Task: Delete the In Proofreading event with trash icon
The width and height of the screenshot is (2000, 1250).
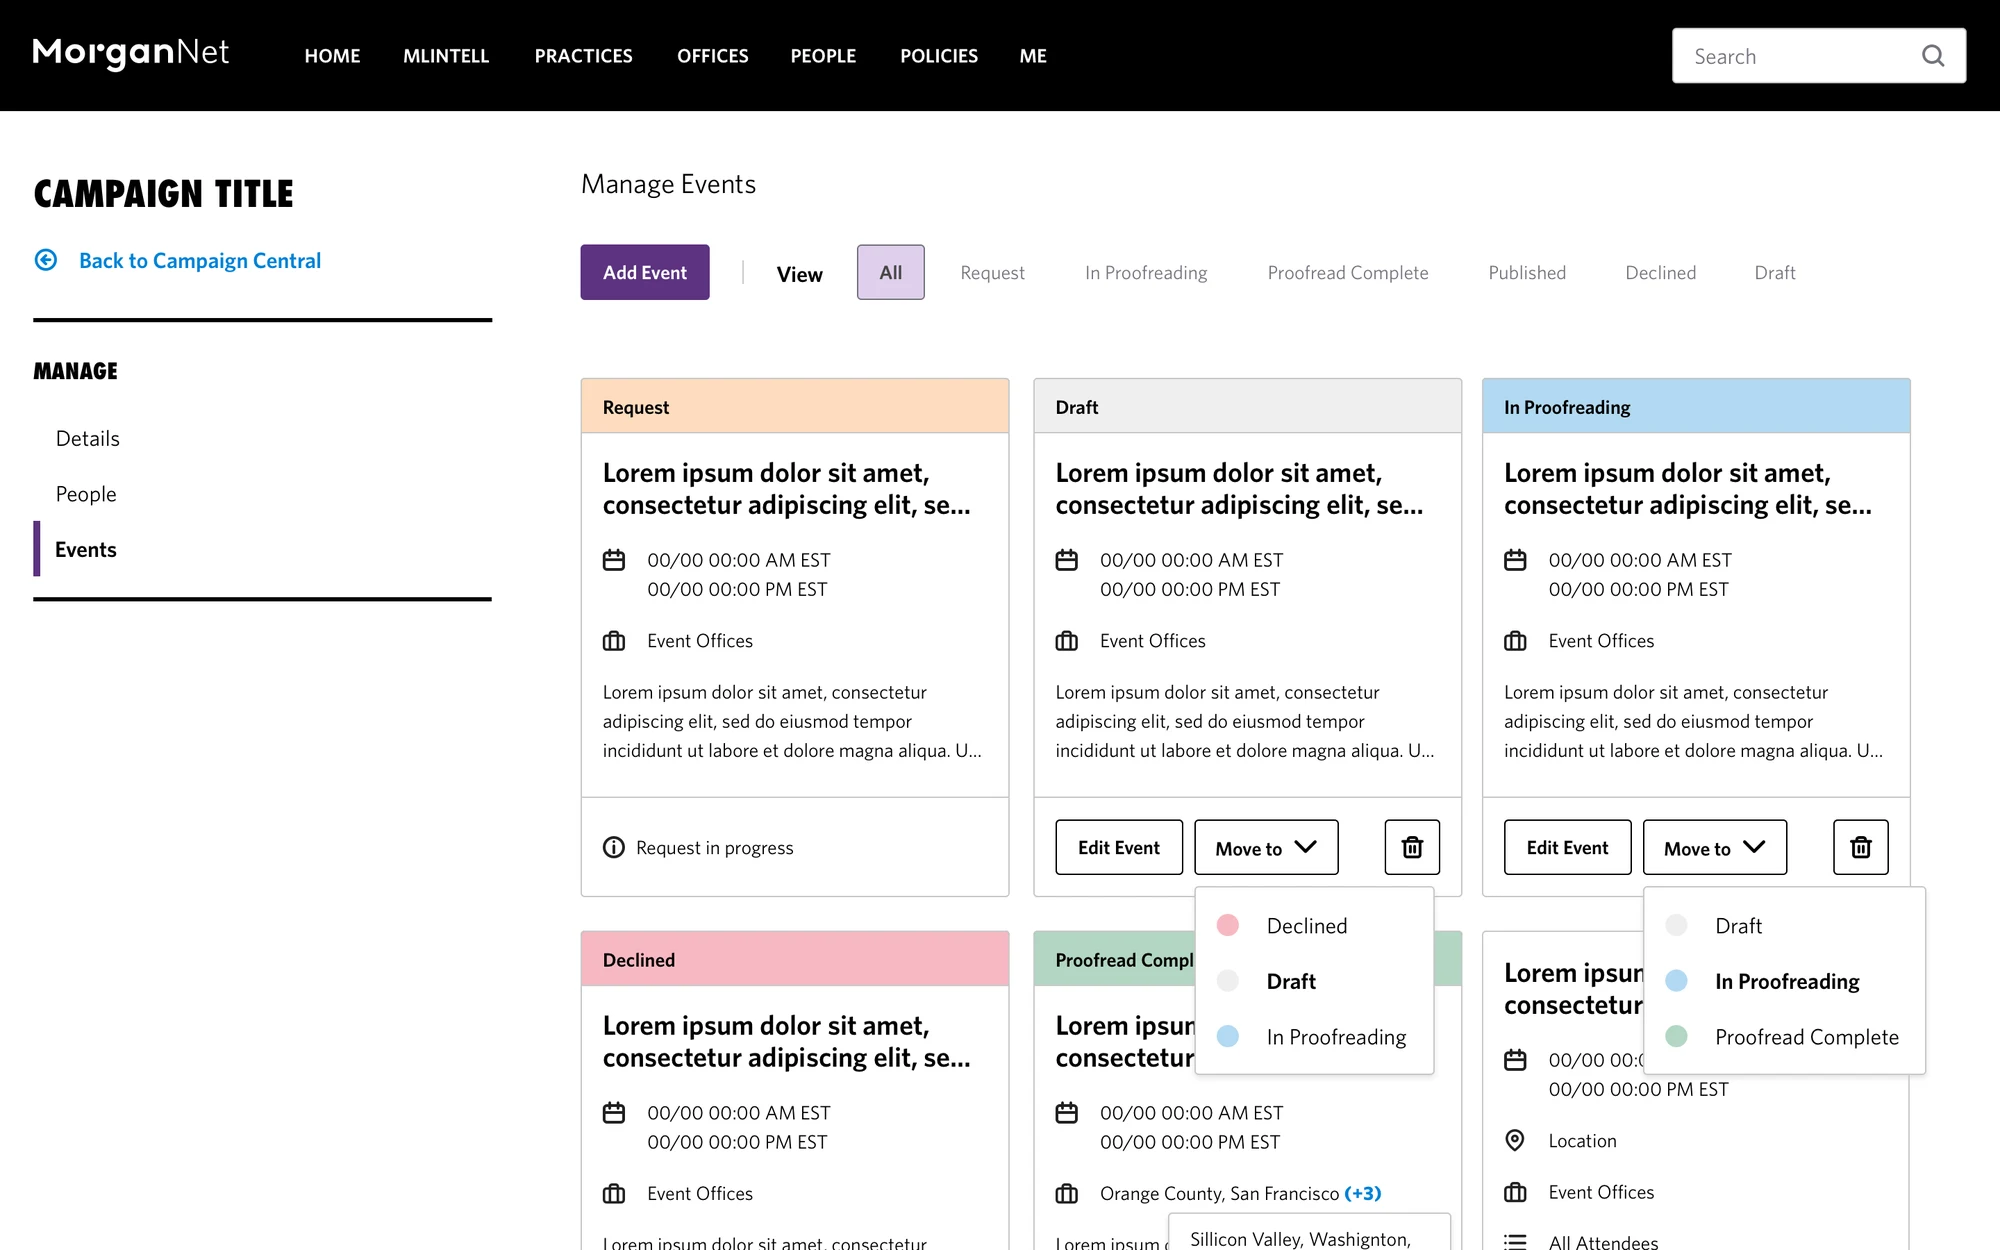Action: [x=1861, y=847]
